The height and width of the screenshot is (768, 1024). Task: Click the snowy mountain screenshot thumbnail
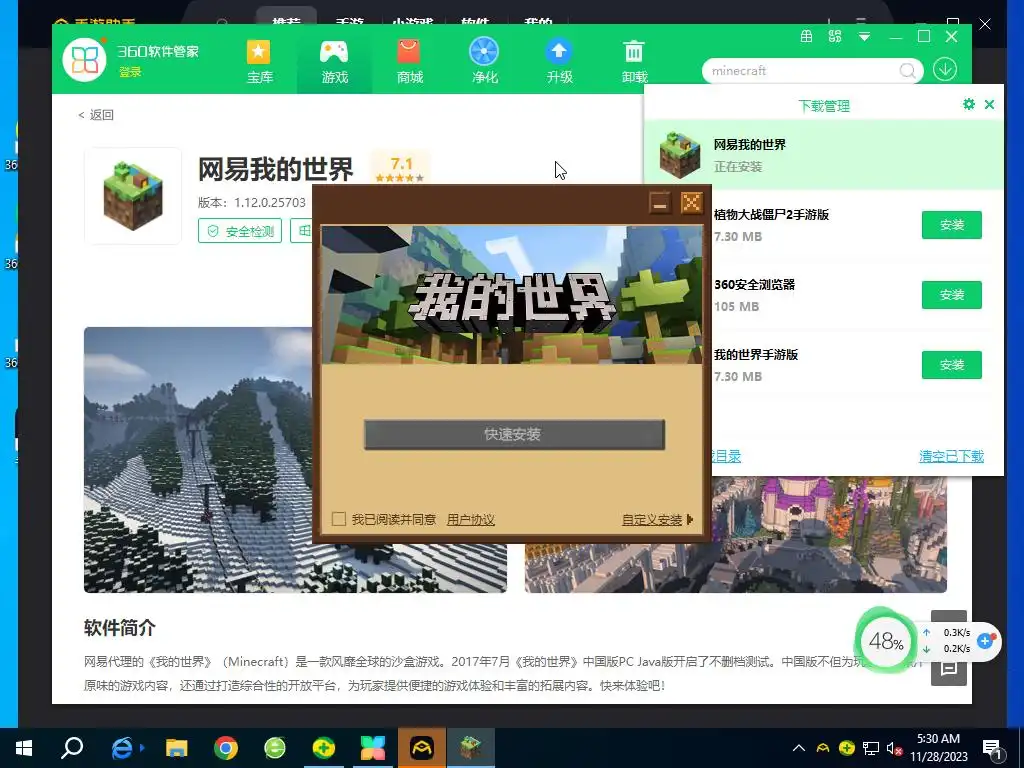coord(199,460)
